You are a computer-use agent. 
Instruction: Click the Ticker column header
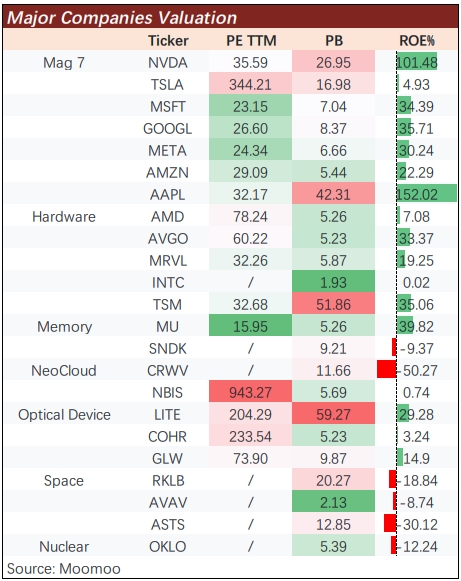pos(168,40)
